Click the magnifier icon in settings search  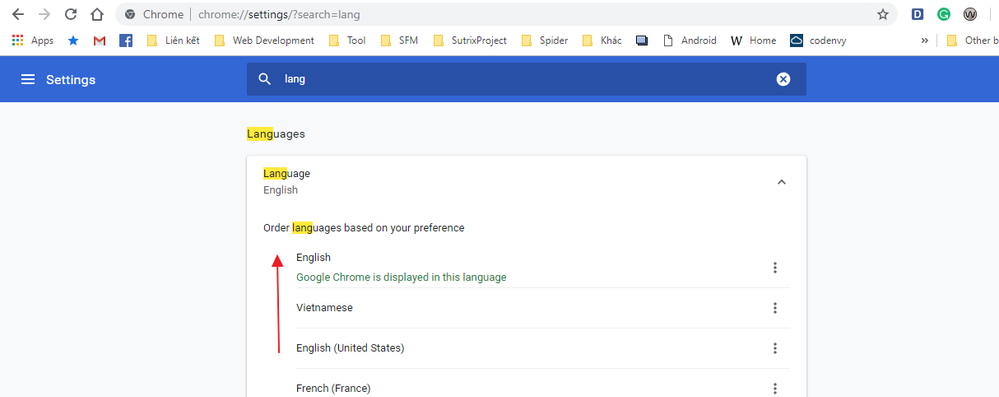click(x=264, y=79)
